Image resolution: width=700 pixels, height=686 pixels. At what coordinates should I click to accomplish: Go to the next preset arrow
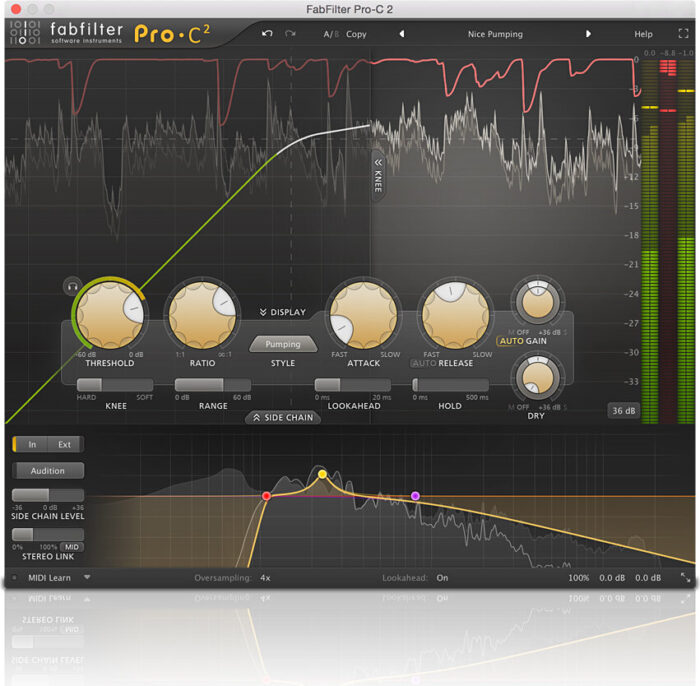pos(588,34)
